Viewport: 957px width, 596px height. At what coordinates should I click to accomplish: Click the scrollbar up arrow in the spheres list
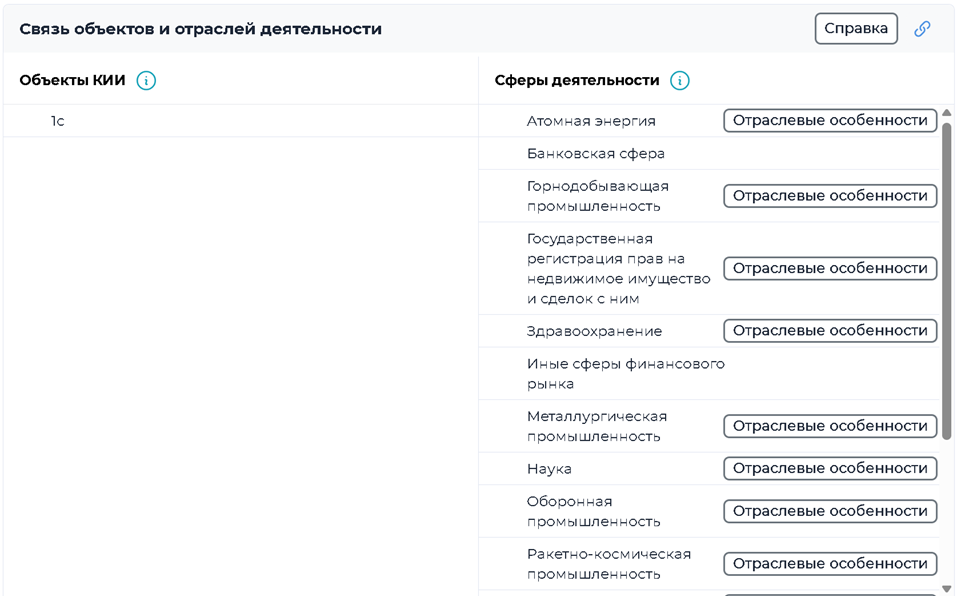pyautogui.click(x=947, y=113)
